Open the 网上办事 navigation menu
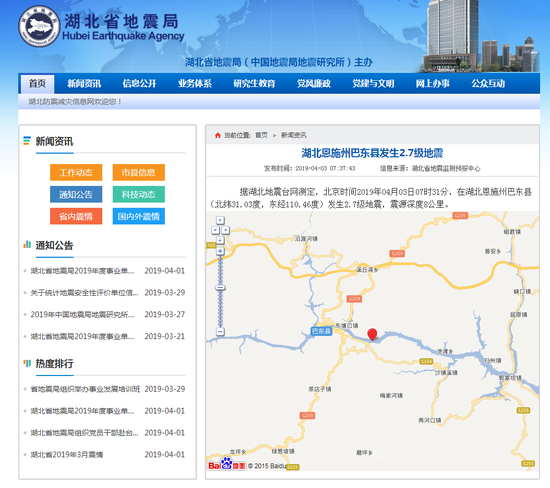The height and width of the screenshot is (488, 550). [432, 83]
